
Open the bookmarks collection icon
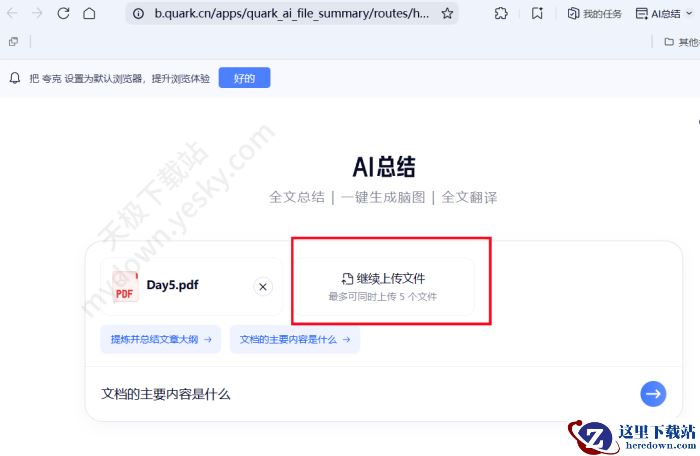click(537, 14)
